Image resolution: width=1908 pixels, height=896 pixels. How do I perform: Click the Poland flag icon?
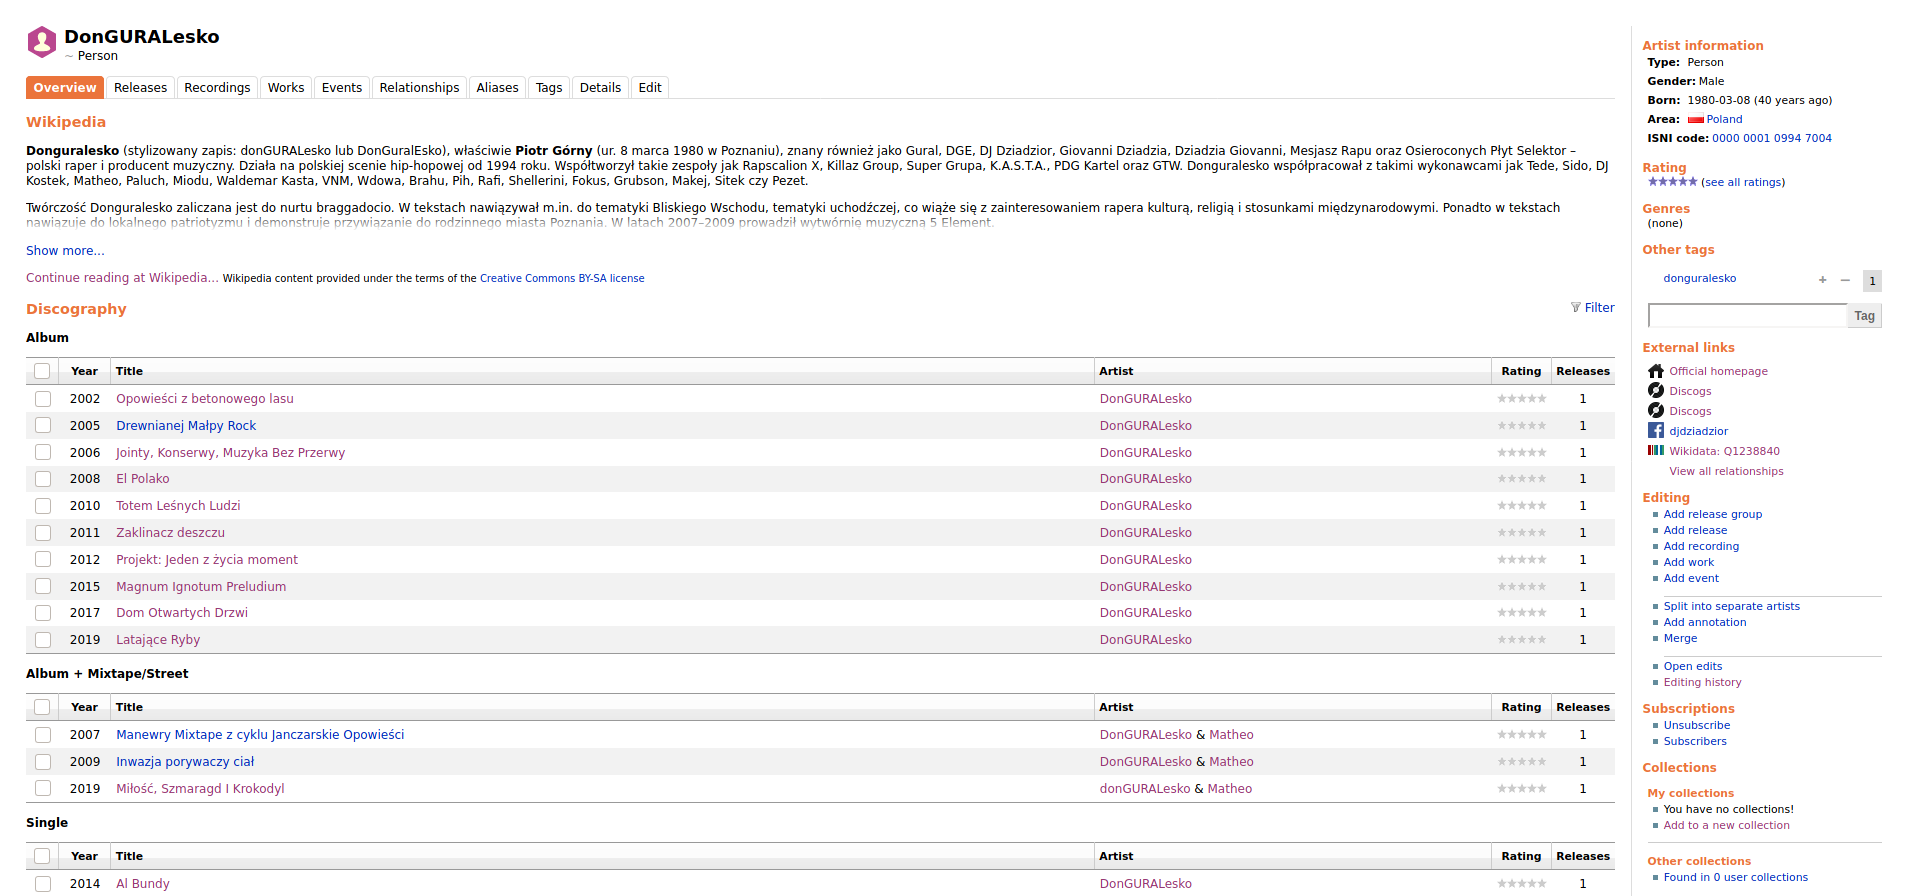pos(1695,120)
